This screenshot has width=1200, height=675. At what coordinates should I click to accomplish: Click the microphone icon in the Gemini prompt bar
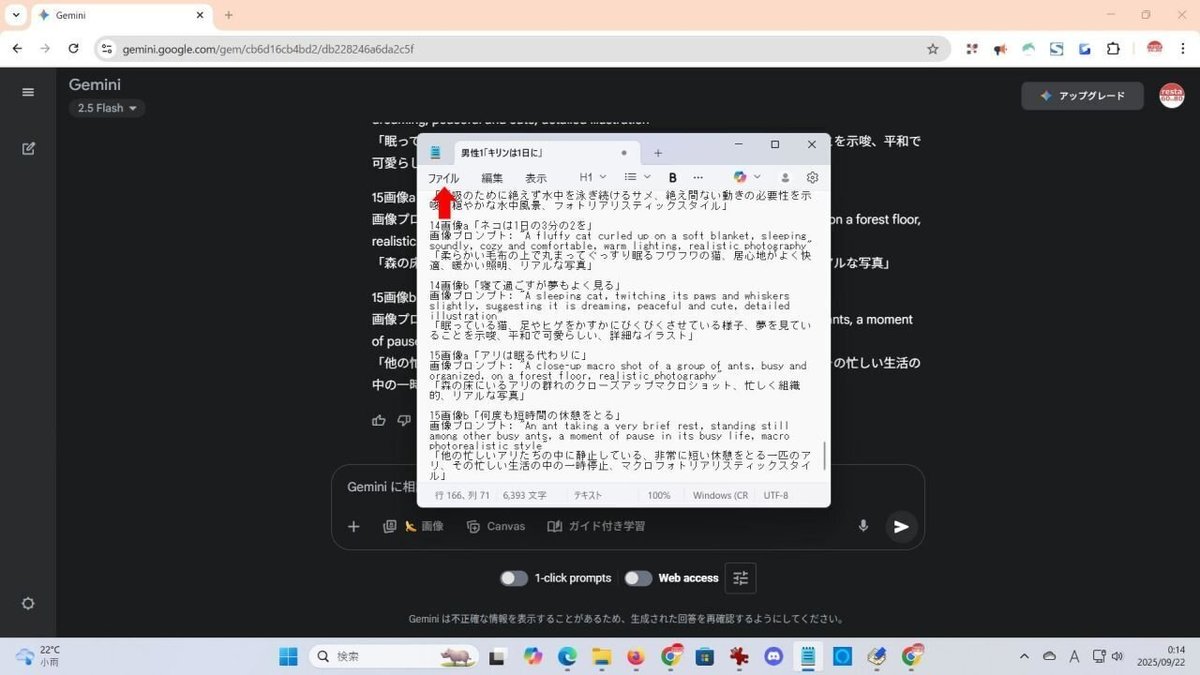tap(863, 525)
